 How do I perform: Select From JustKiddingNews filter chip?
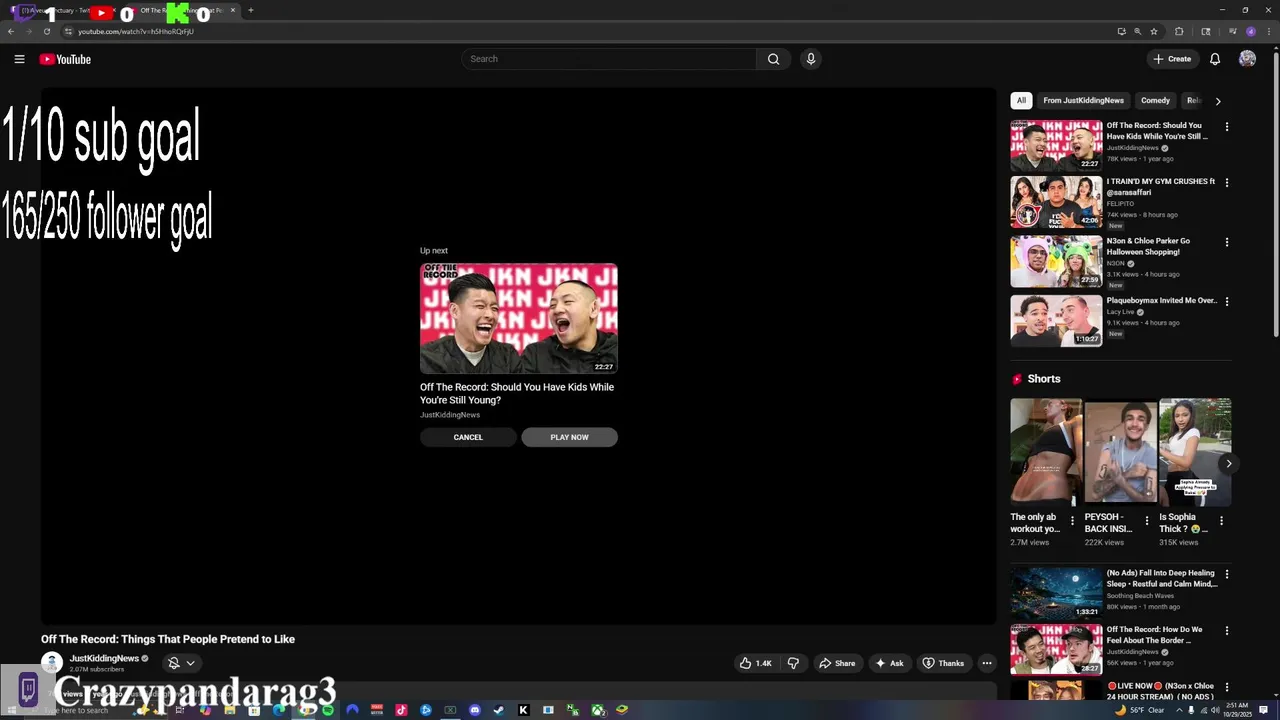[x=1083, y=100]
